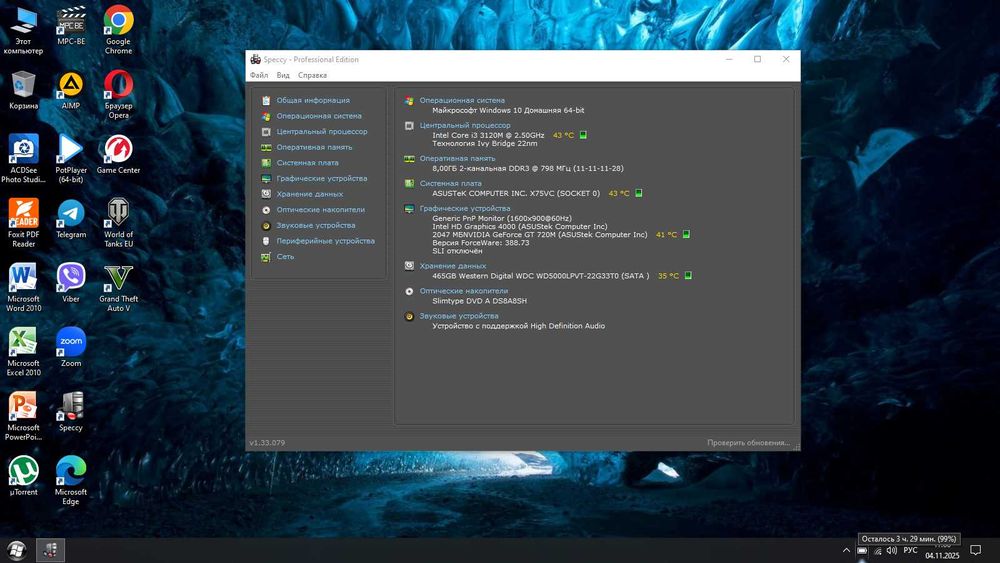The height and width of the screenshot is (563, 1000).
Task: Click version v1.33.079 label
Action: point(267,442)
